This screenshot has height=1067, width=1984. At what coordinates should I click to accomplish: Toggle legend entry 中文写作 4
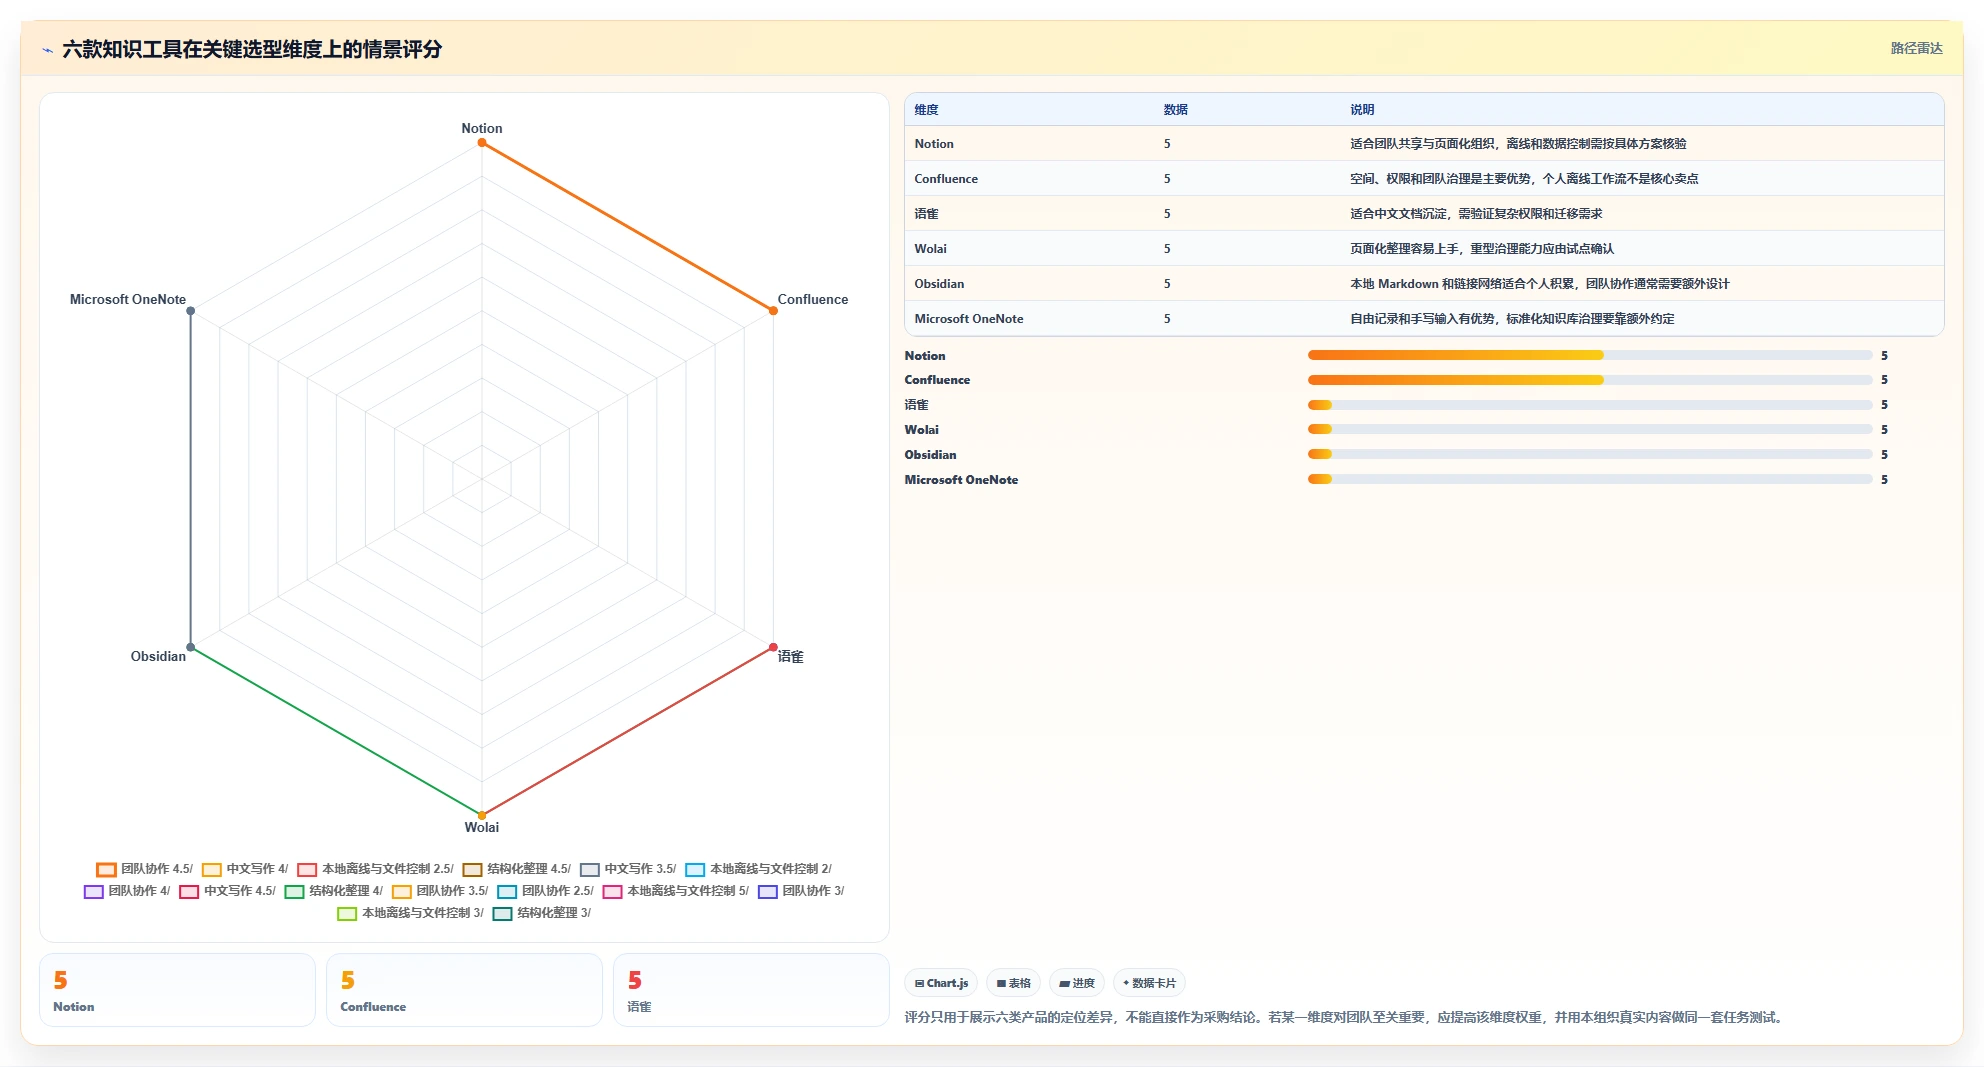tap(245, 869)
